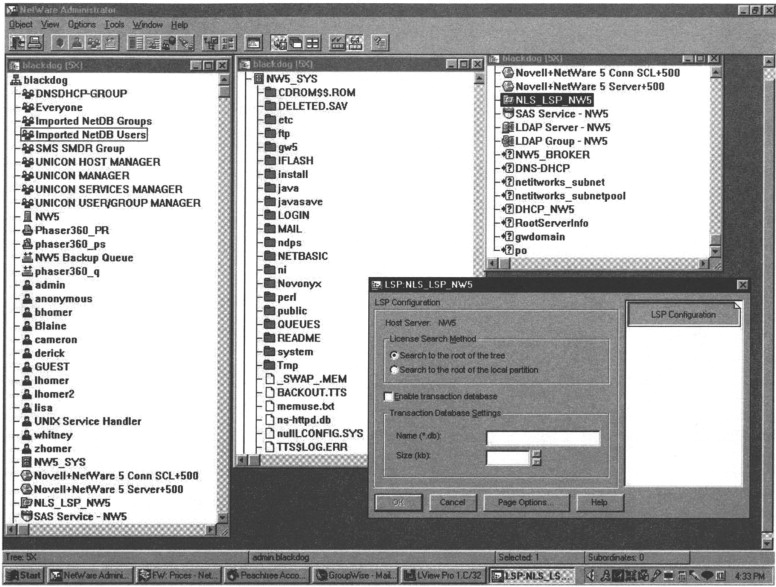
Task: Open the Options menu
Action: click(82, 24)
